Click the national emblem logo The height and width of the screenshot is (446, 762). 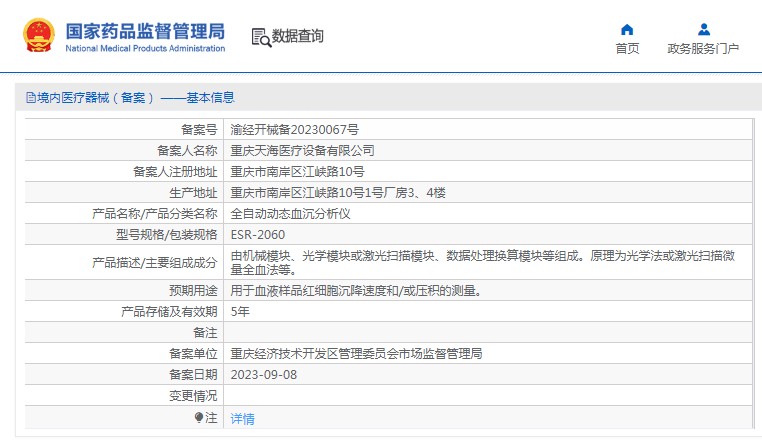click(x=39, y=35)
